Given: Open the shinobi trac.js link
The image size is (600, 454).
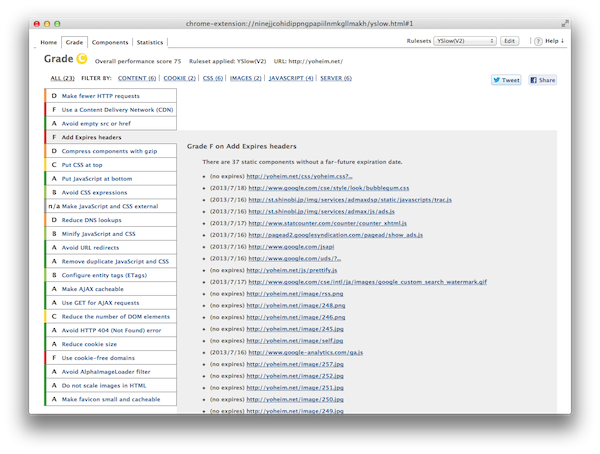Looking at the screenshot, I should [350, 200].
